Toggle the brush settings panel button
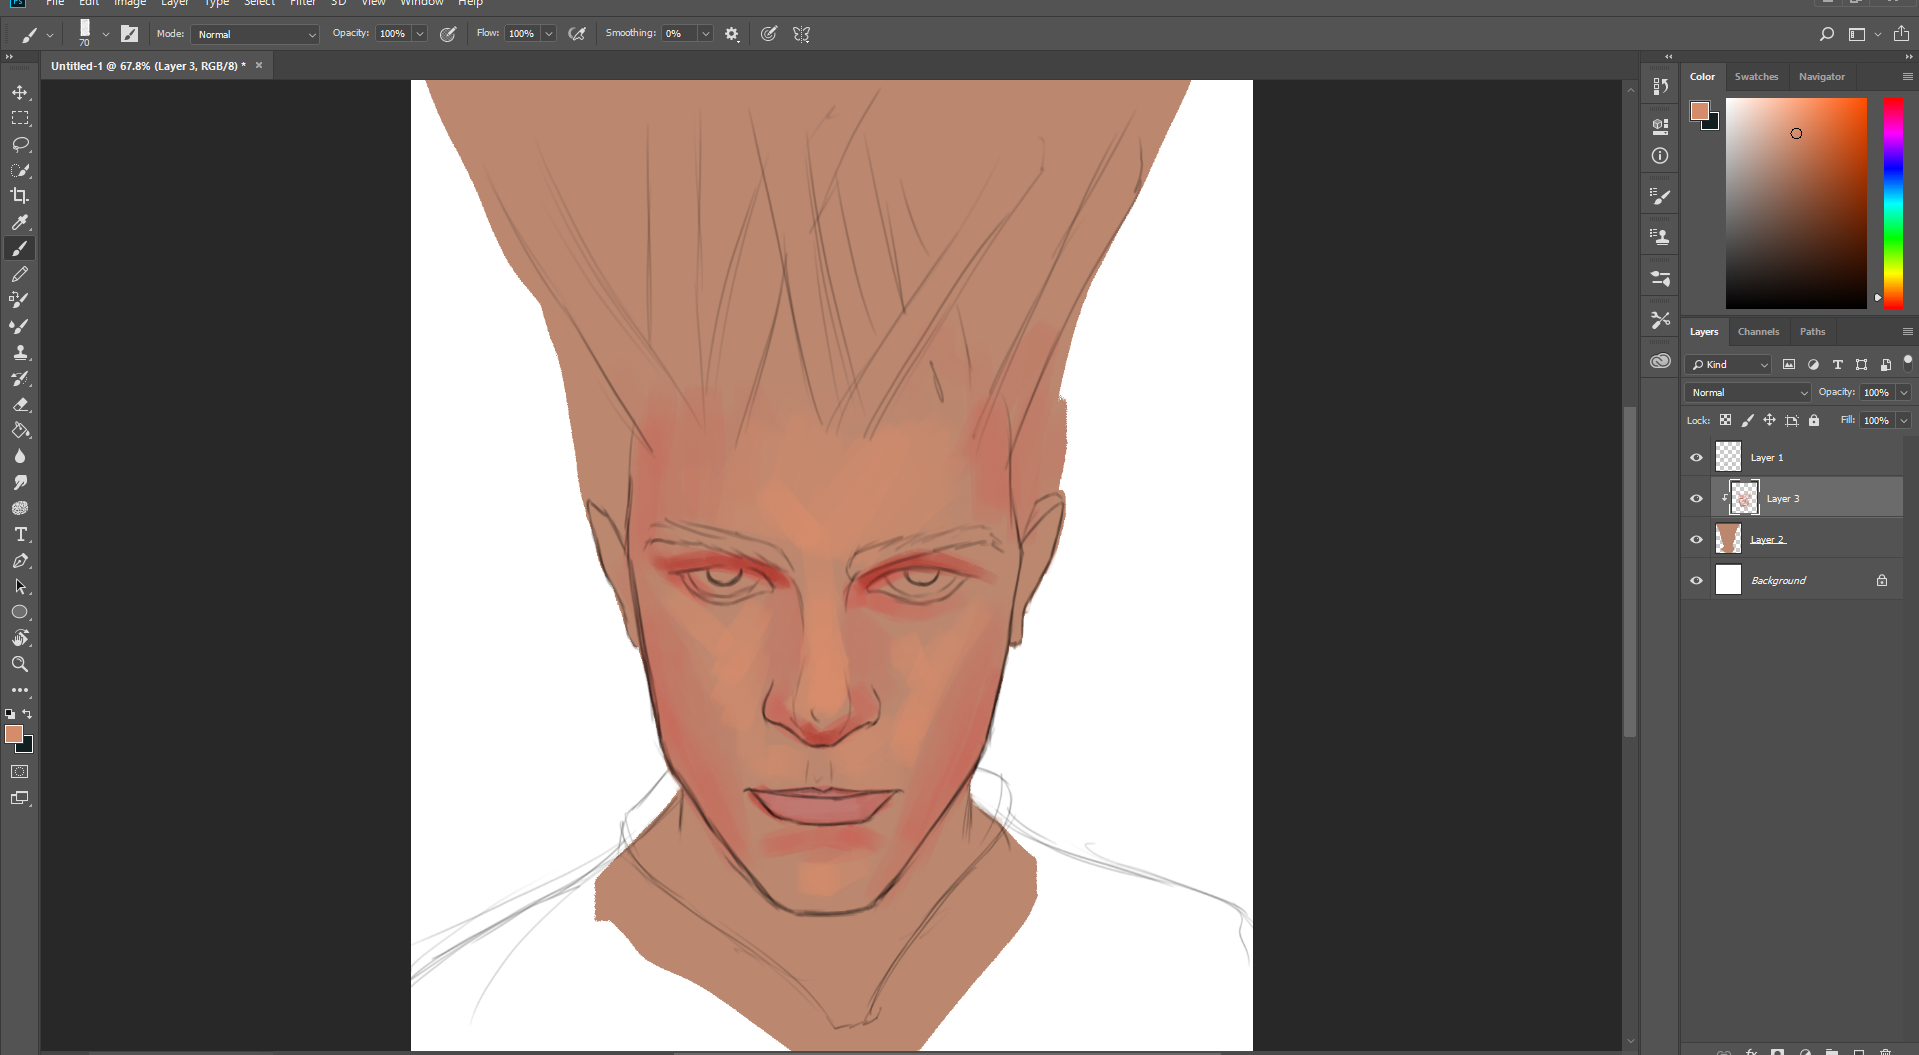Viewport: 1919px width, 1055px height. tap(130, 34)
